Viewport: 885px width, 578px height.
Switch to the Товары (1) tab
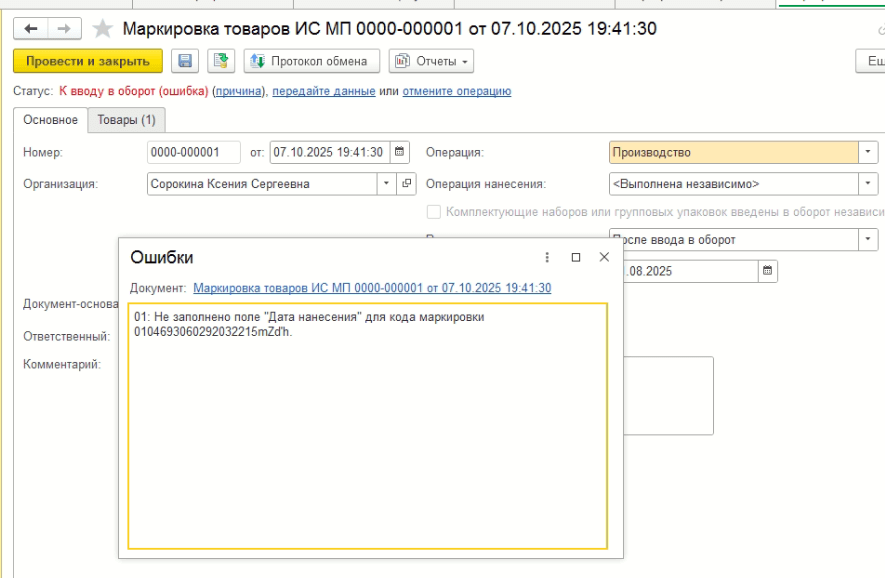coord(126,120)
